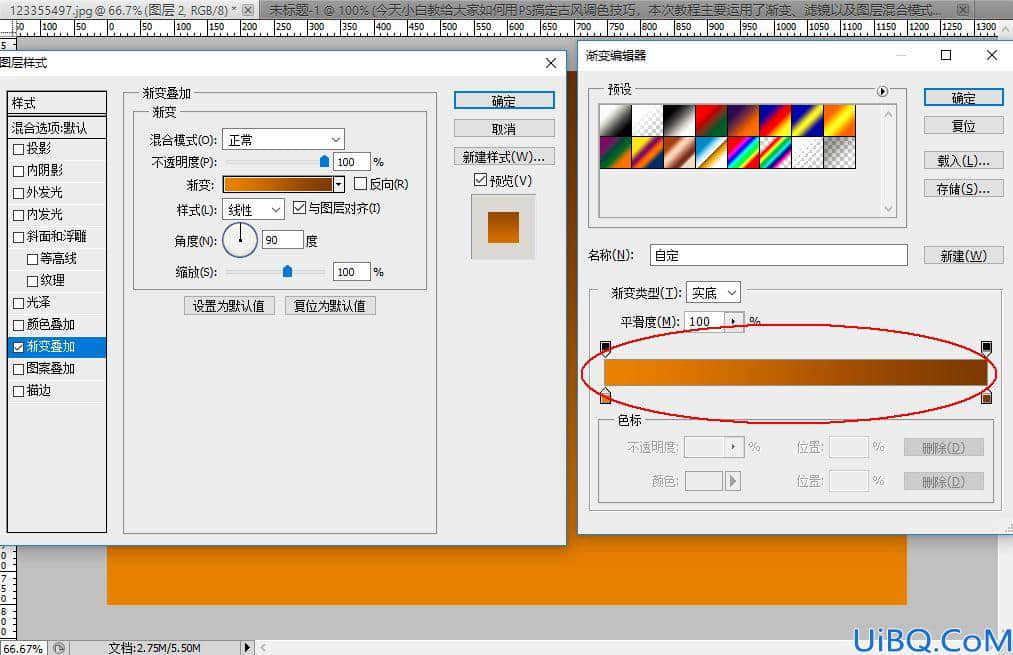Screen dimensions: 1013x655
Task: Select the orange left color stop
Action: pos(605,396)
